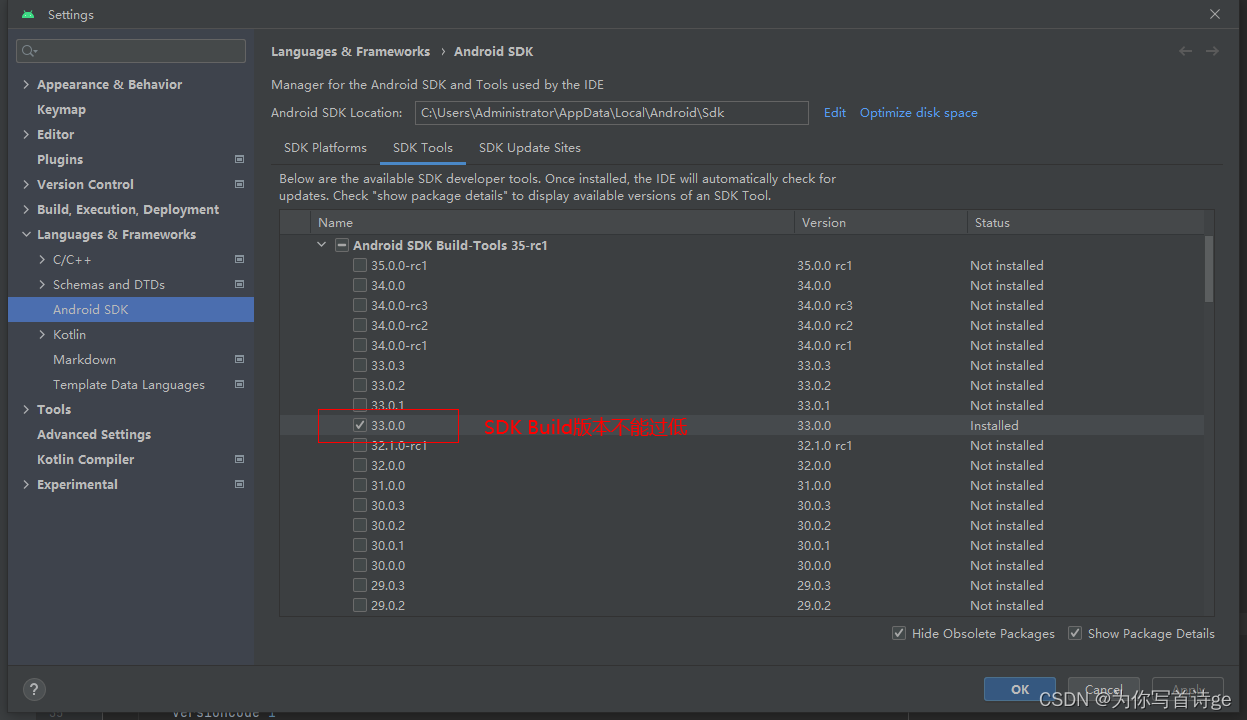1247x720 pixels.
Task: Click project-level icon beside Template Data Languages
Action: pos(239,384)
